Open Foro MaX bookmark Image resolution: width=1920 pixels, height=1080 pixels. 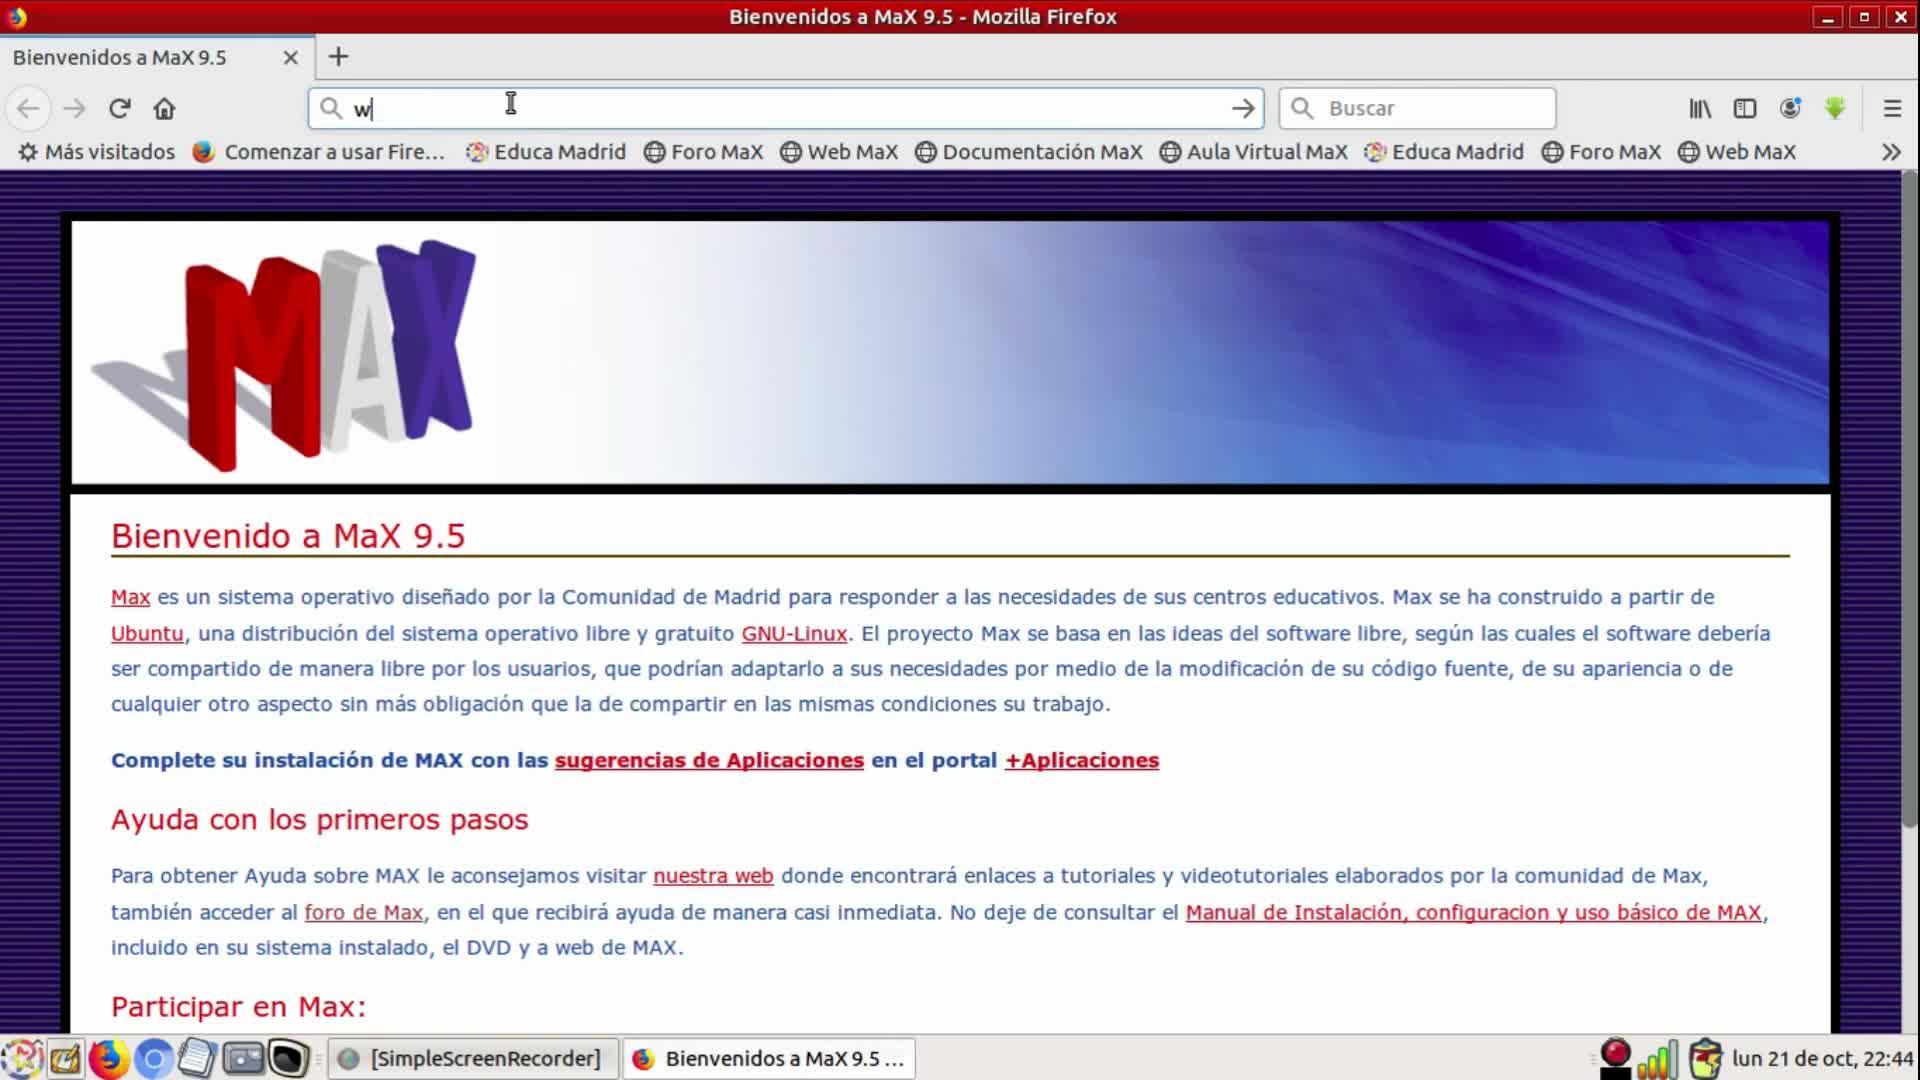(x=704, y=152)
